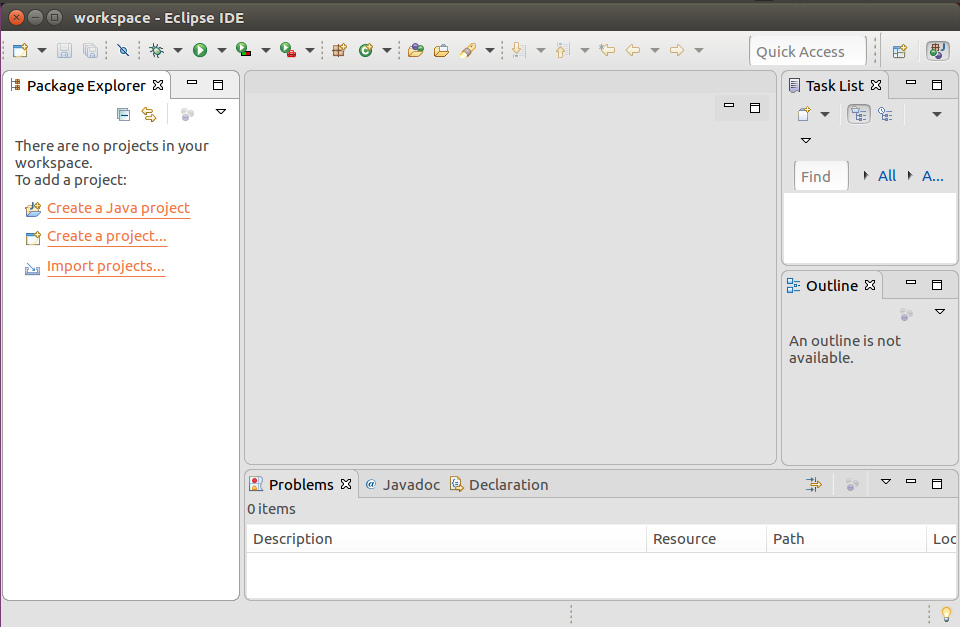
Task: Create a new task in Task List
Action: point(803,113)
